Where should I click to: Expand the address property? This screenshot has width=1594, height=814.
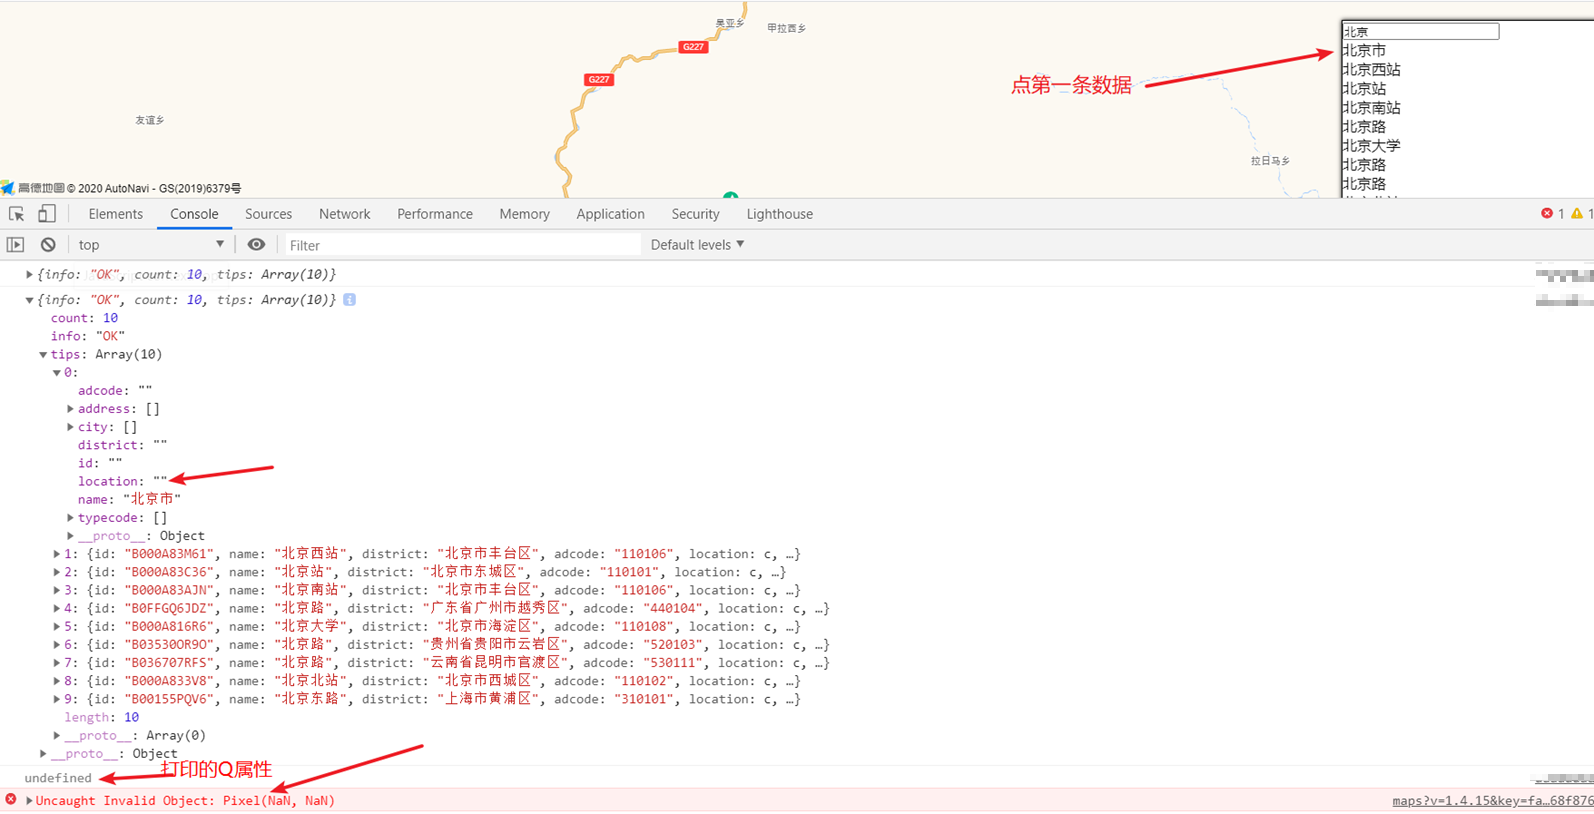click(x=71, y=409)
